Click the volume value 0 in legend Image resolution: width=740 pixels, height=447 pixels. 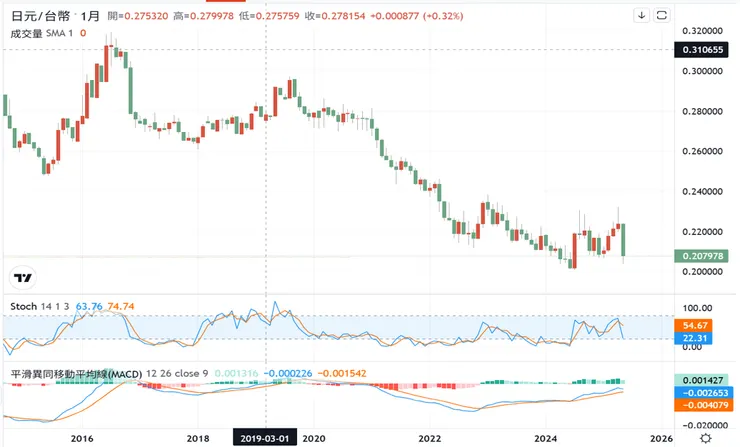pyautogui.click(x=83, y=33)
